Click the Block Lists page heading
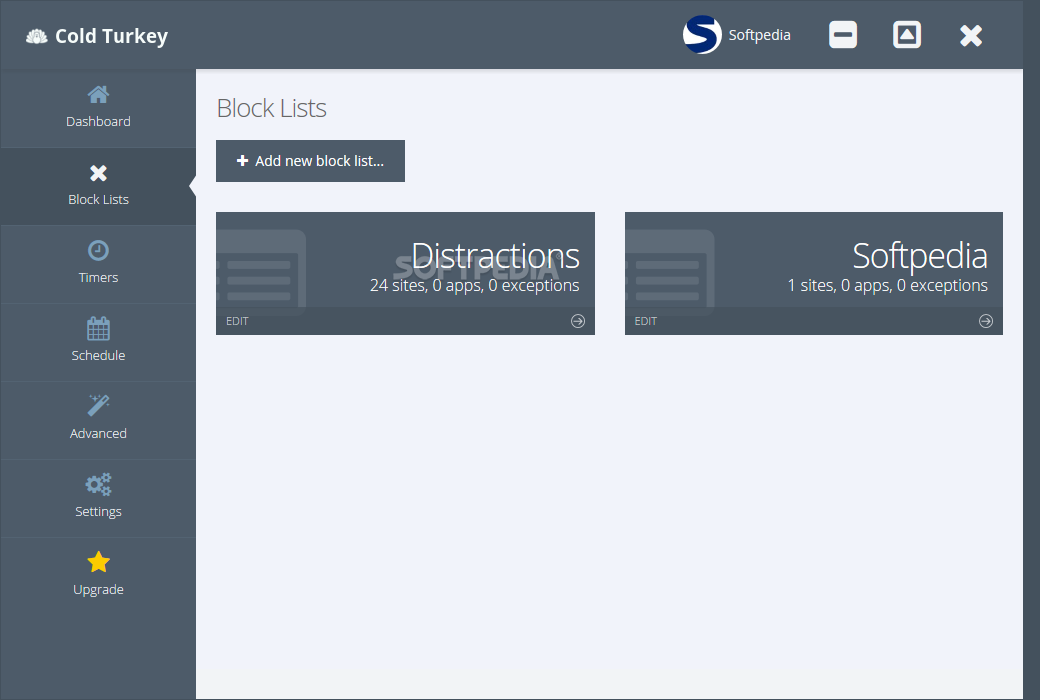 (271, 108)
